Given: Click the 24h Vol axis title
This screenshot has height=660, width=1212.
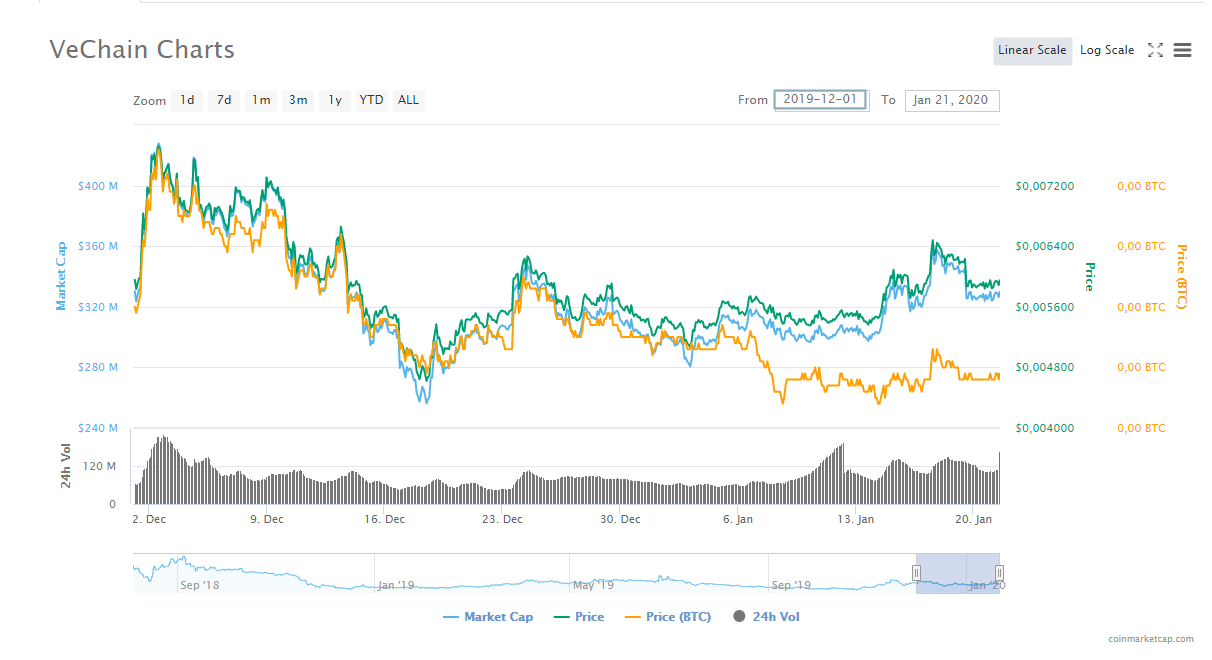Looking at the screenshot, I should pos(66,466).
